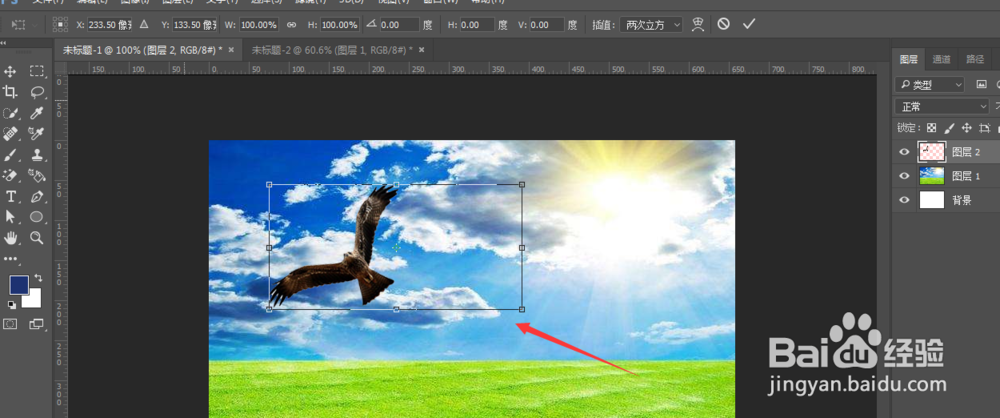The image size is (1000, 418).
Task: Click the vertical skew V field
Action: pyautogui.click(x=547, y=25)
